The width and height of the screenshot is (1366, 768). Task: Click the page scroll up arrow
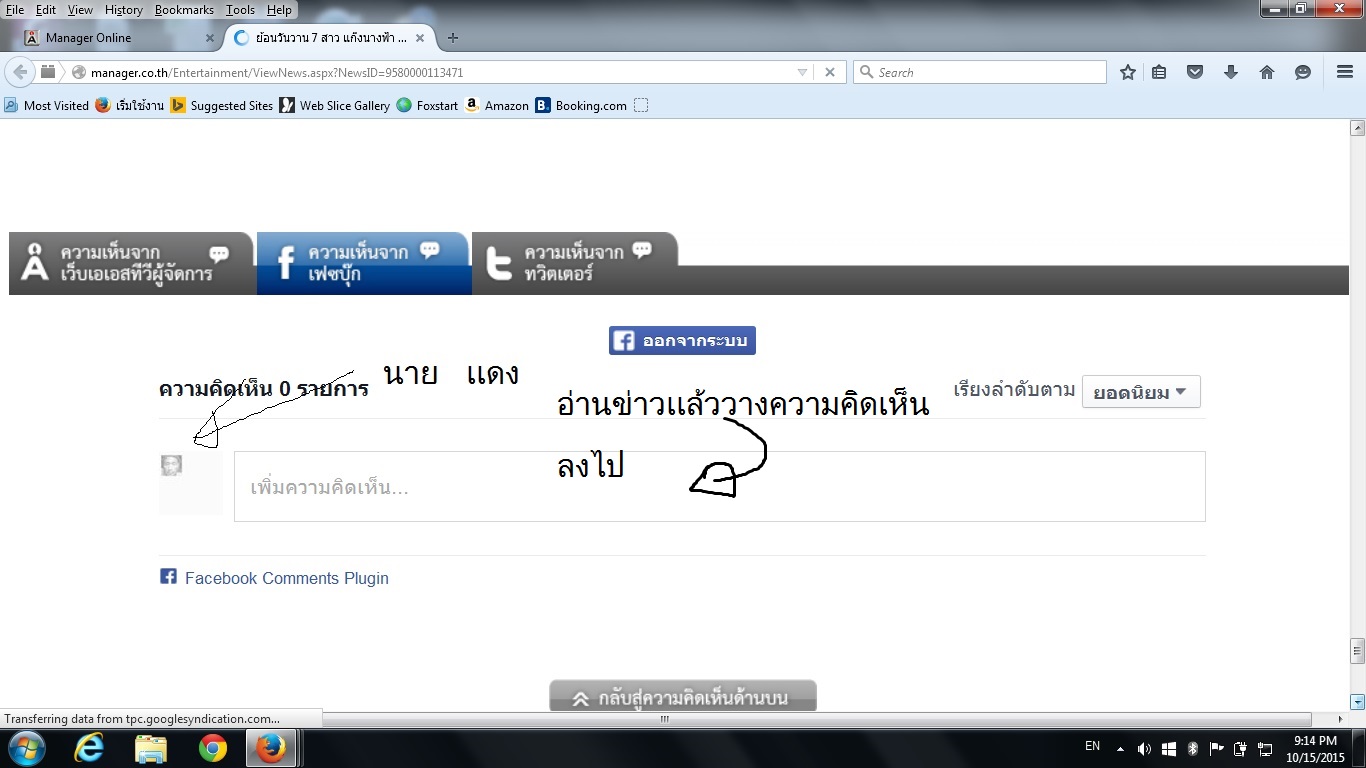click(x=1357, y=128)
